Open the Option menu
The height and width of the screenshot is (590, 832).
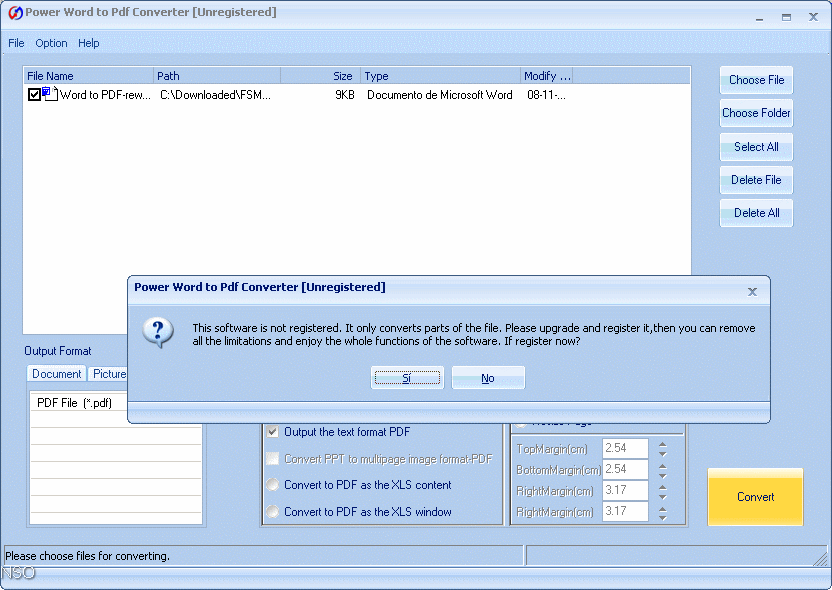tap(51, 43)
